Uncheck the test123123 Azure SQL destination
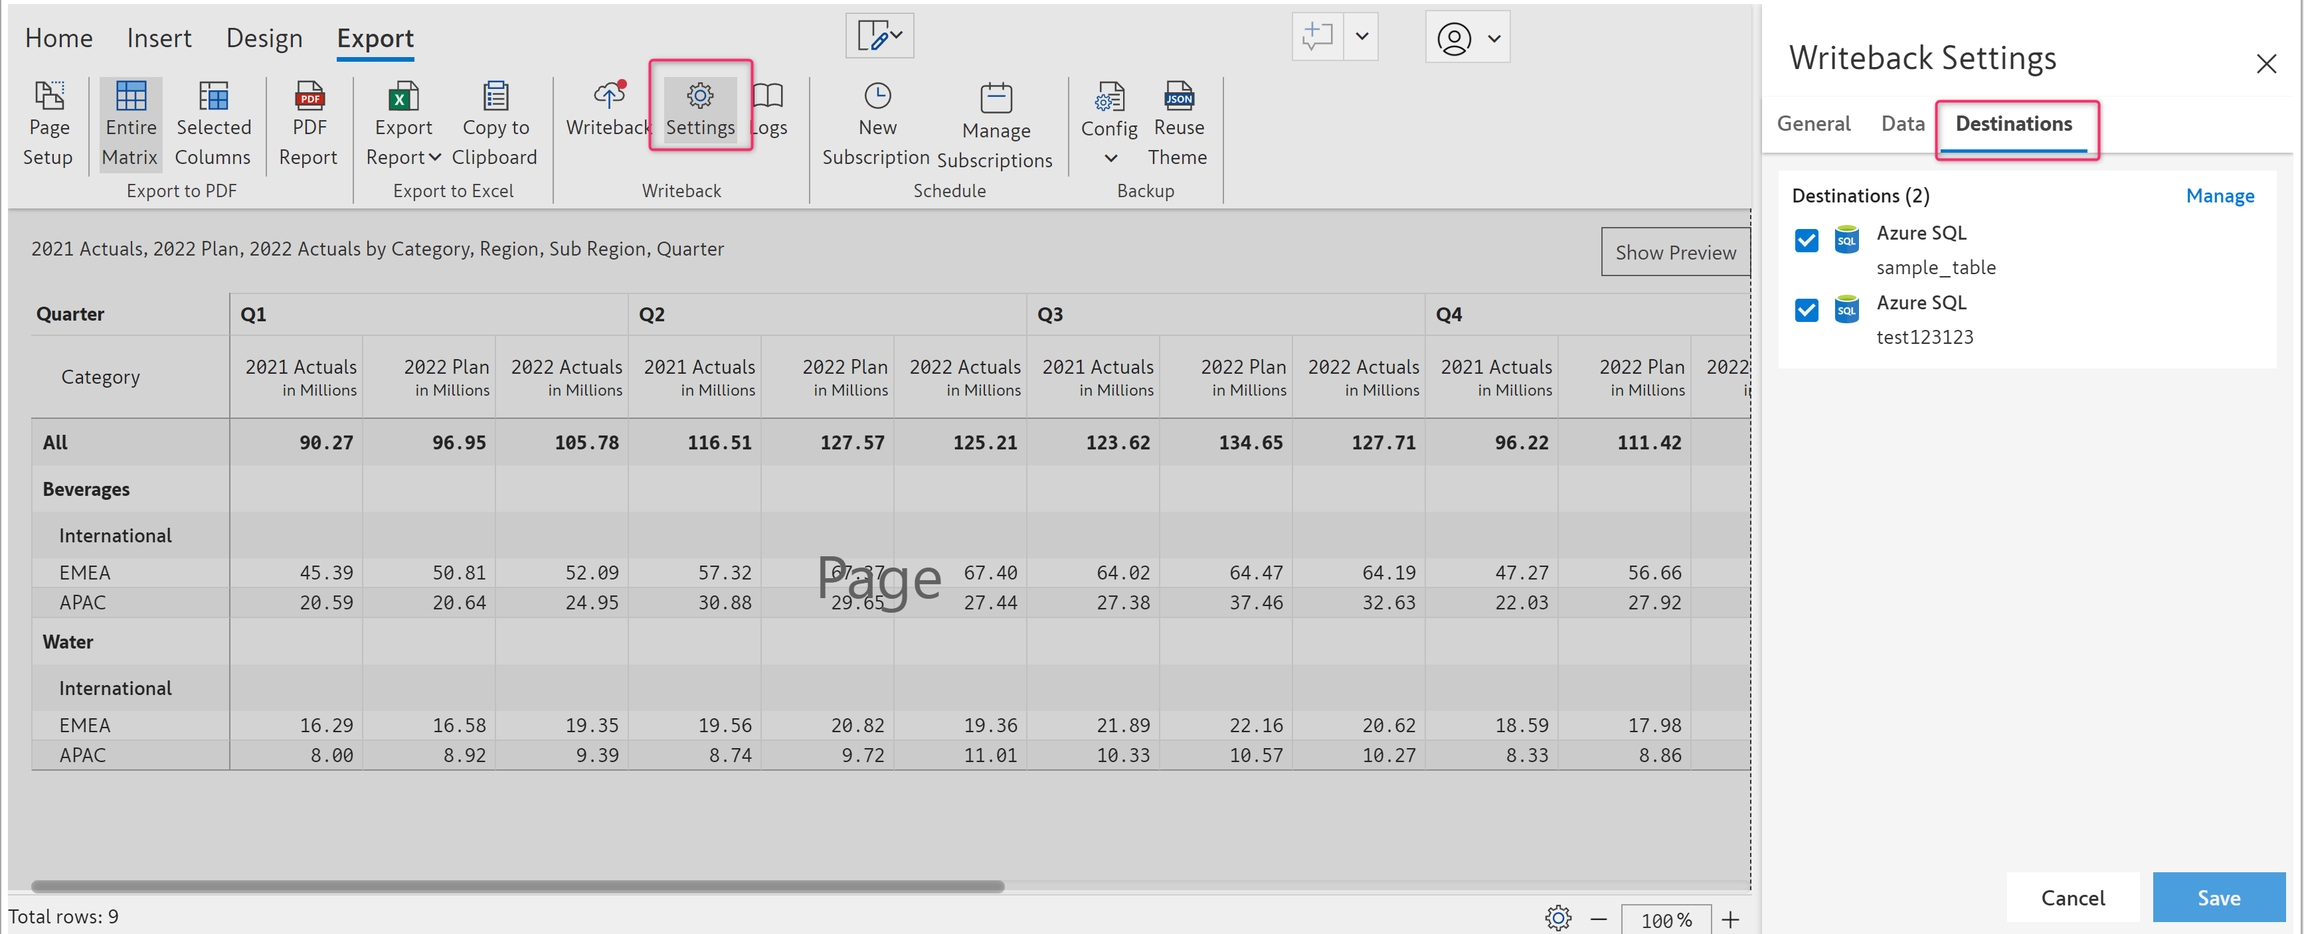The image size is (2304, 934). [1806, 310]
